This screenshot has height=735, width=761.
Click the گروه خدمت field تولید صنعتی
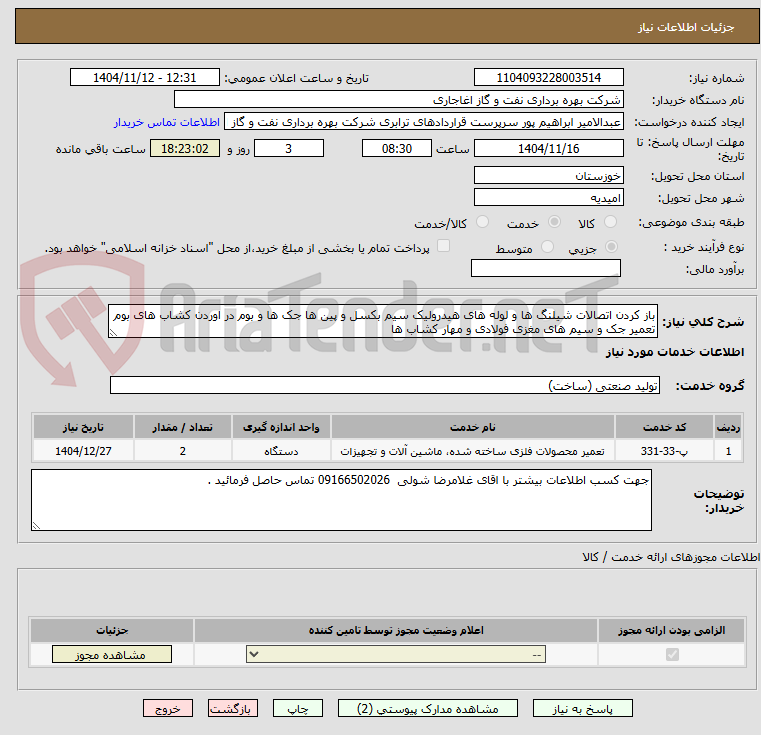tap(385, 385)
